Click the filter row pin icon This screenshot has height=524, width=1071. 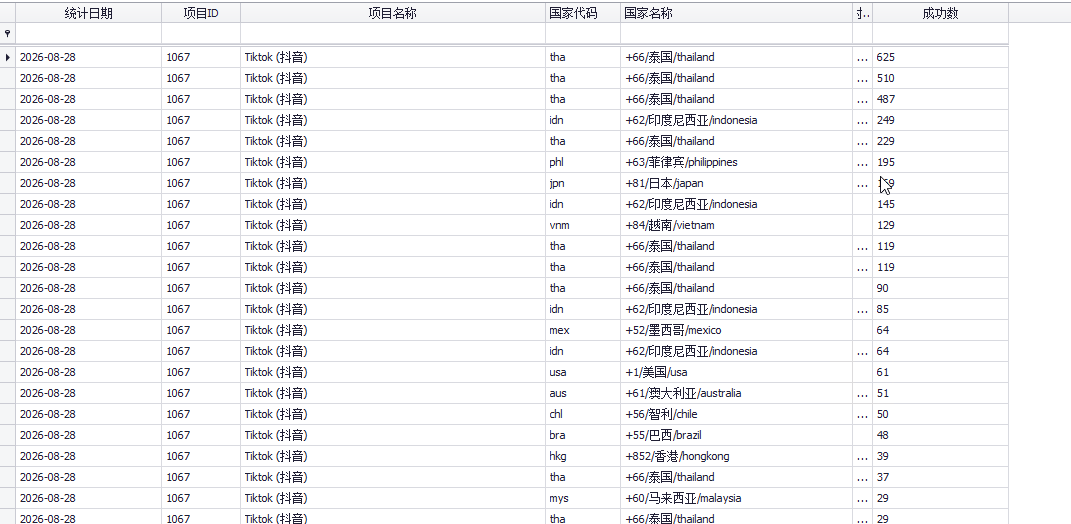pyautogui.click(x=8, y=33)
